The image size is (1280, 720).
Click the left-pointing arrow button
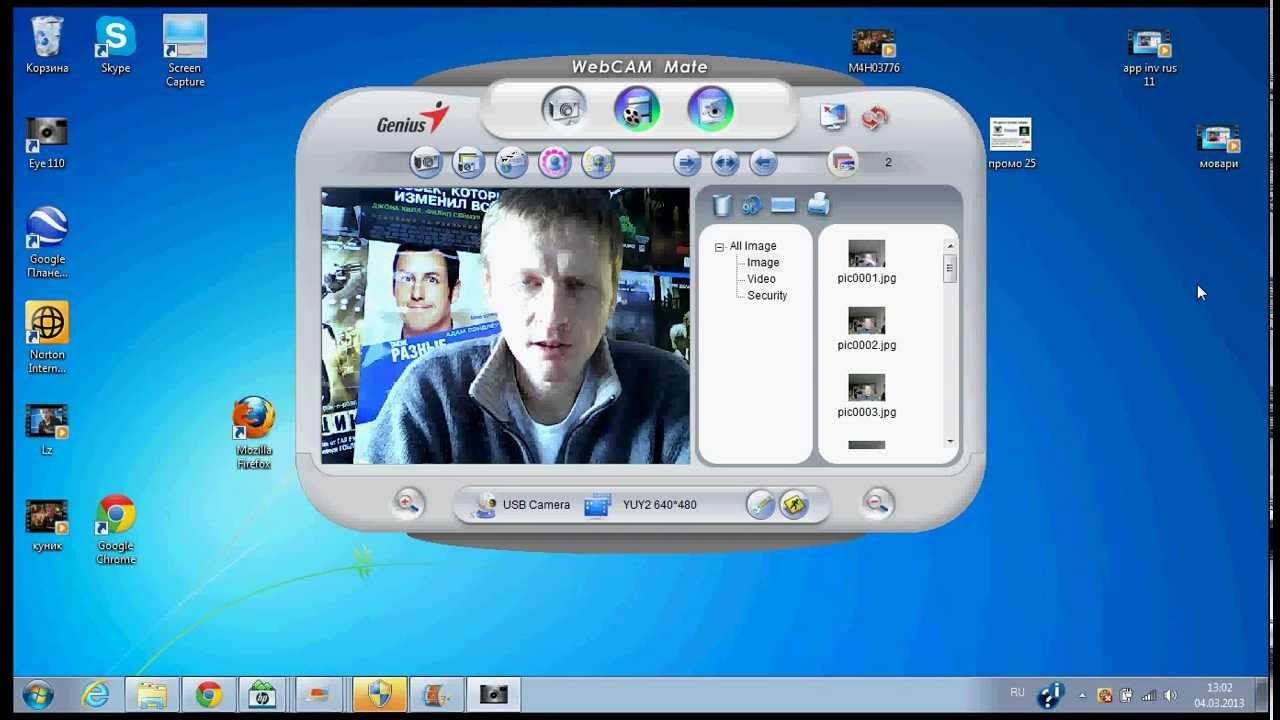(763, 161)
